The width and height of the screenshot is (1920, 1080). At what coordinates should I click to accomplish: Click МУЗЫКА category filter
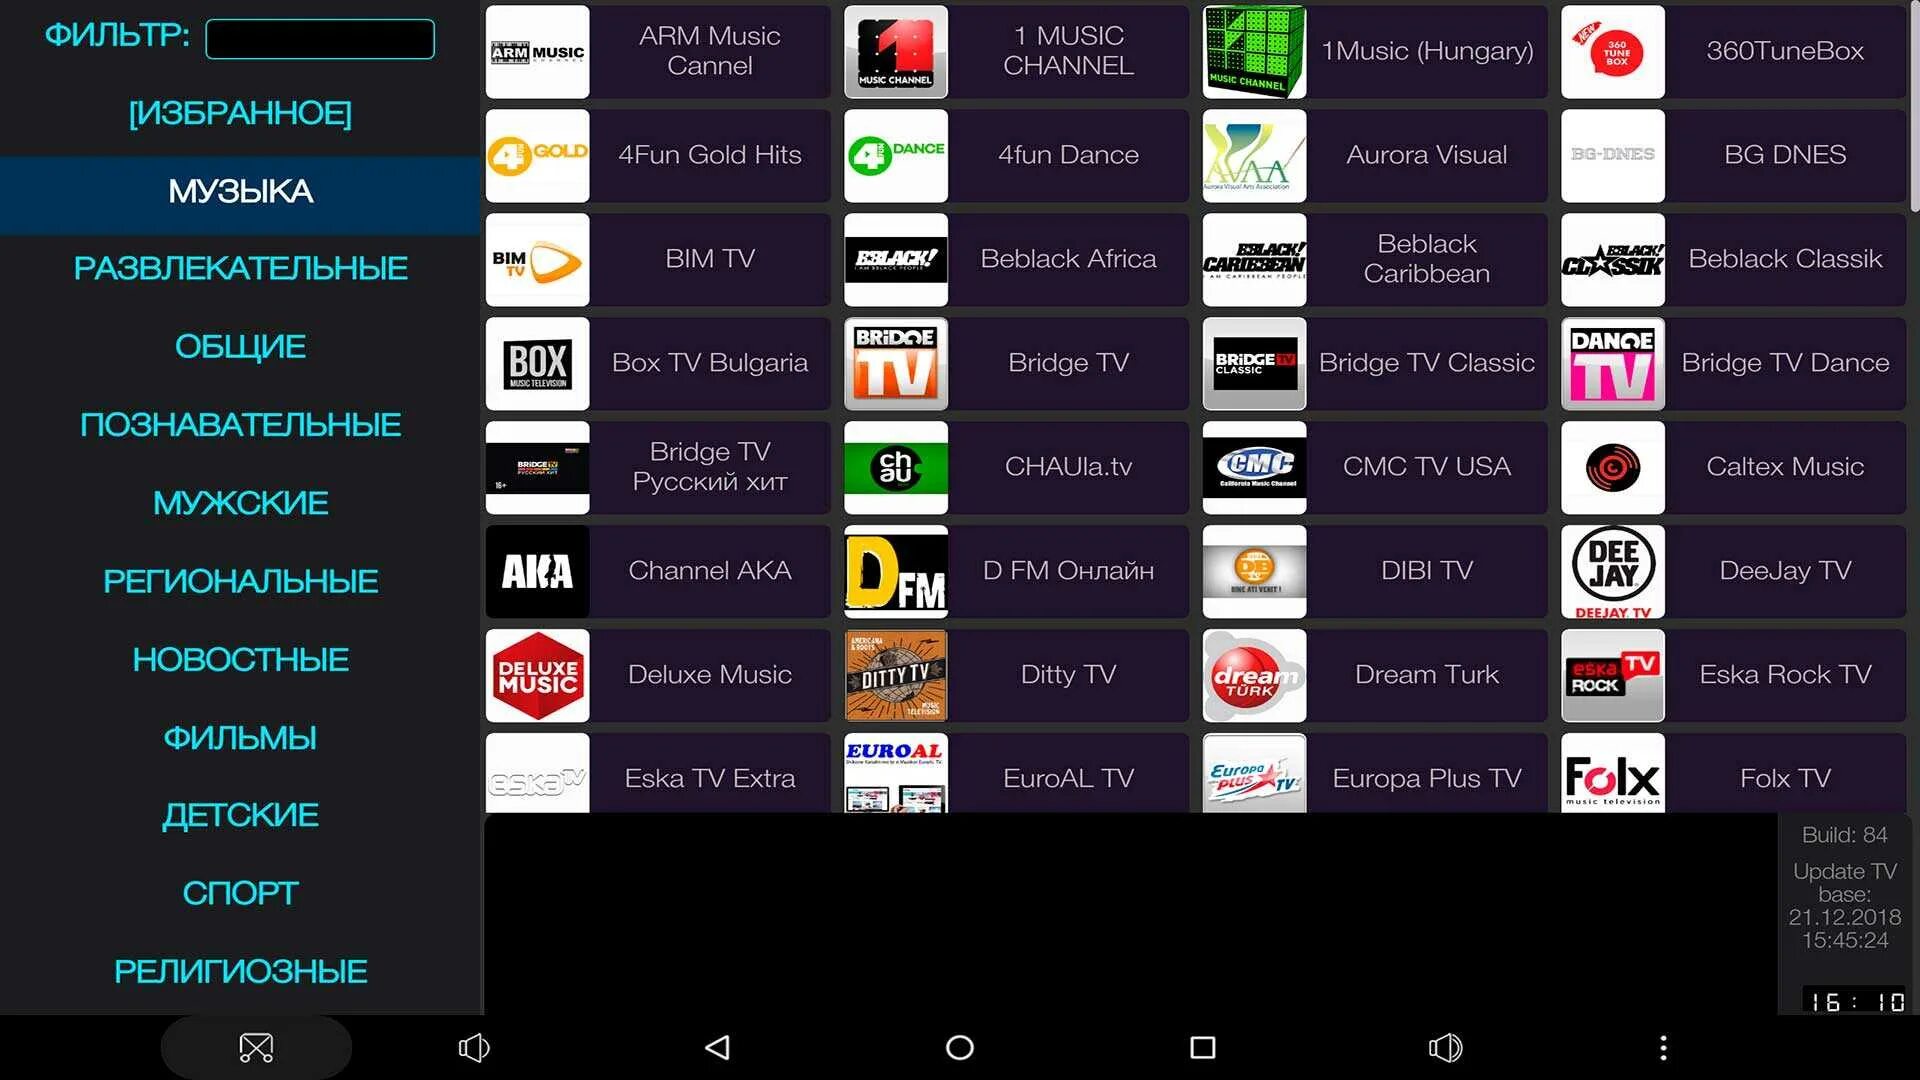[241, 189]
